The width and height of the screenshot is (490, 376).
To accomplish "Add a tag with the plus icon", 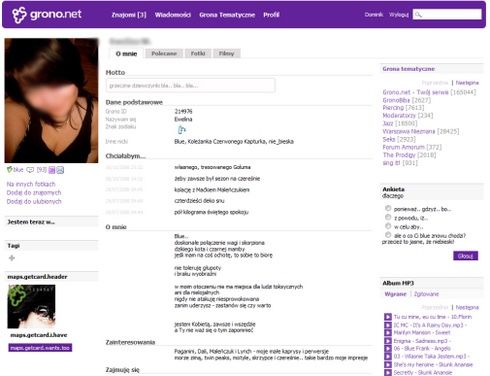I will (12, 258).
